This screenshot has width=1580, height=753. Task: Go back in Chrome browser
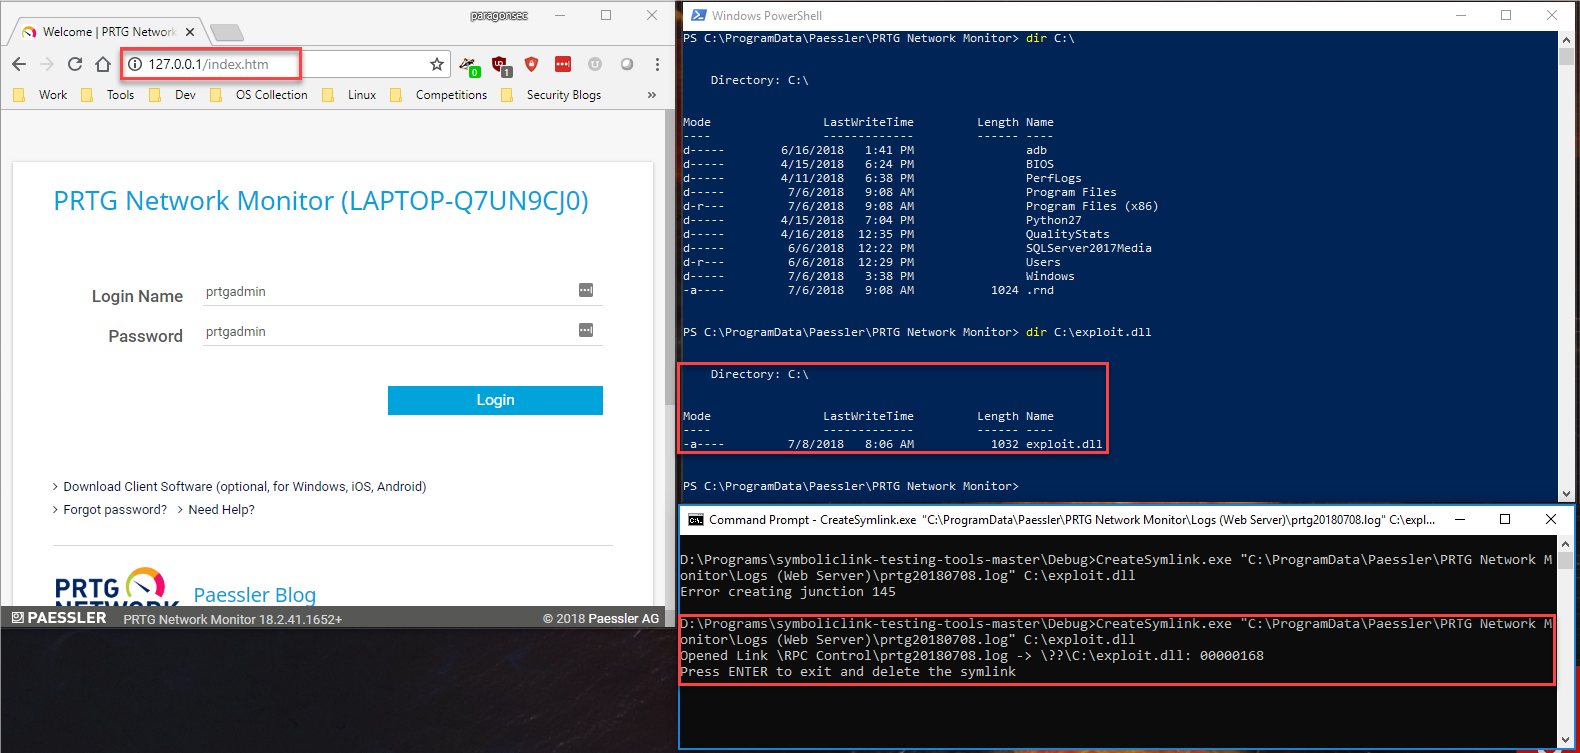[19, 64]
